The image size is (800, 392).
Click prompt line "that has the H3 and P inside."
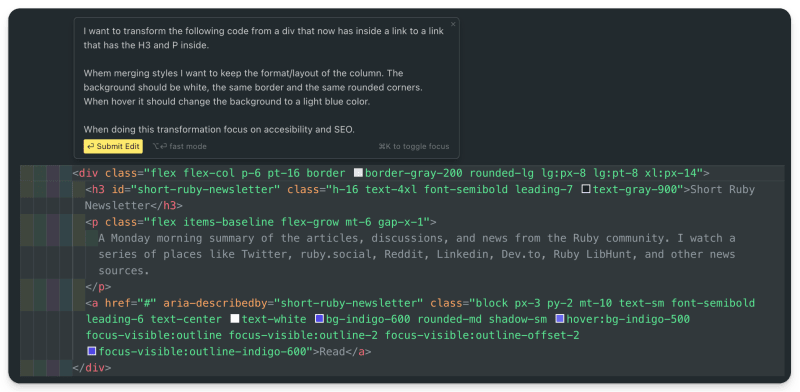click(x=147, y=45)
